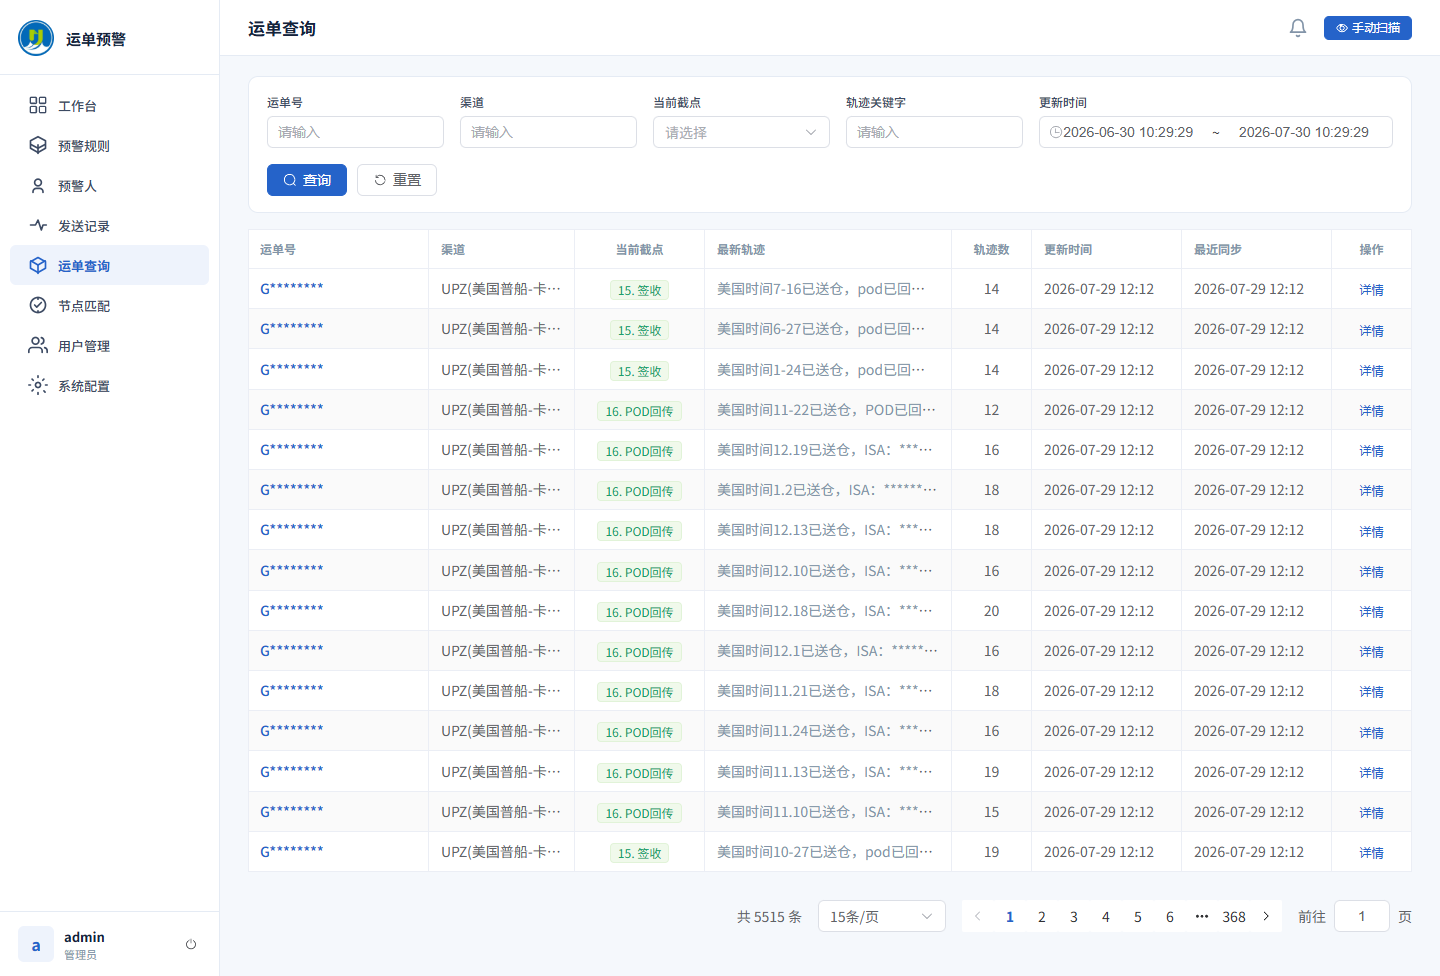Open the 工作台 sidebar item

click(109, 106)
